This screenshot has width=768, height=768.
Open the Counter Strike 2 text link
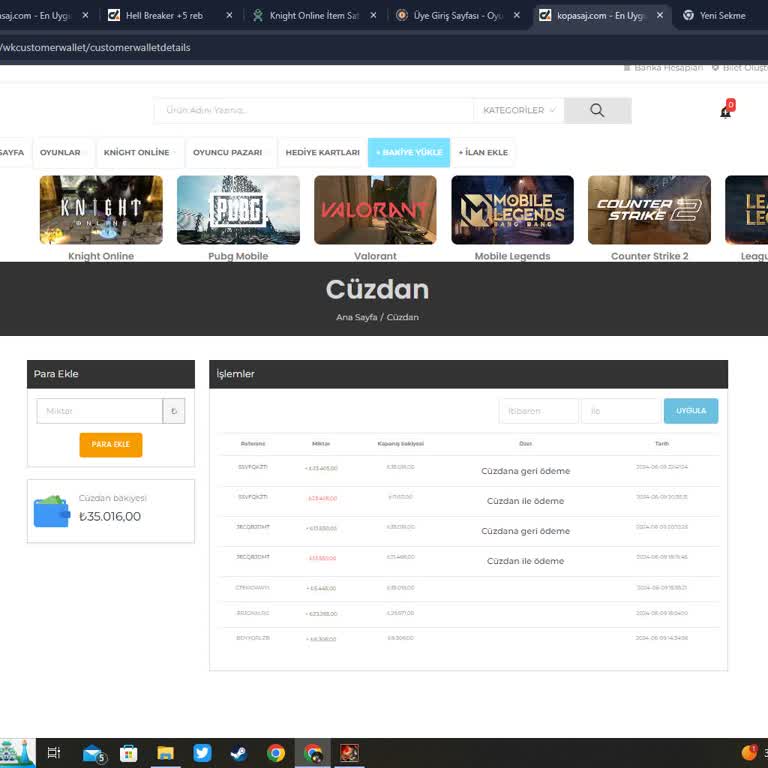(x=649, y=256)
